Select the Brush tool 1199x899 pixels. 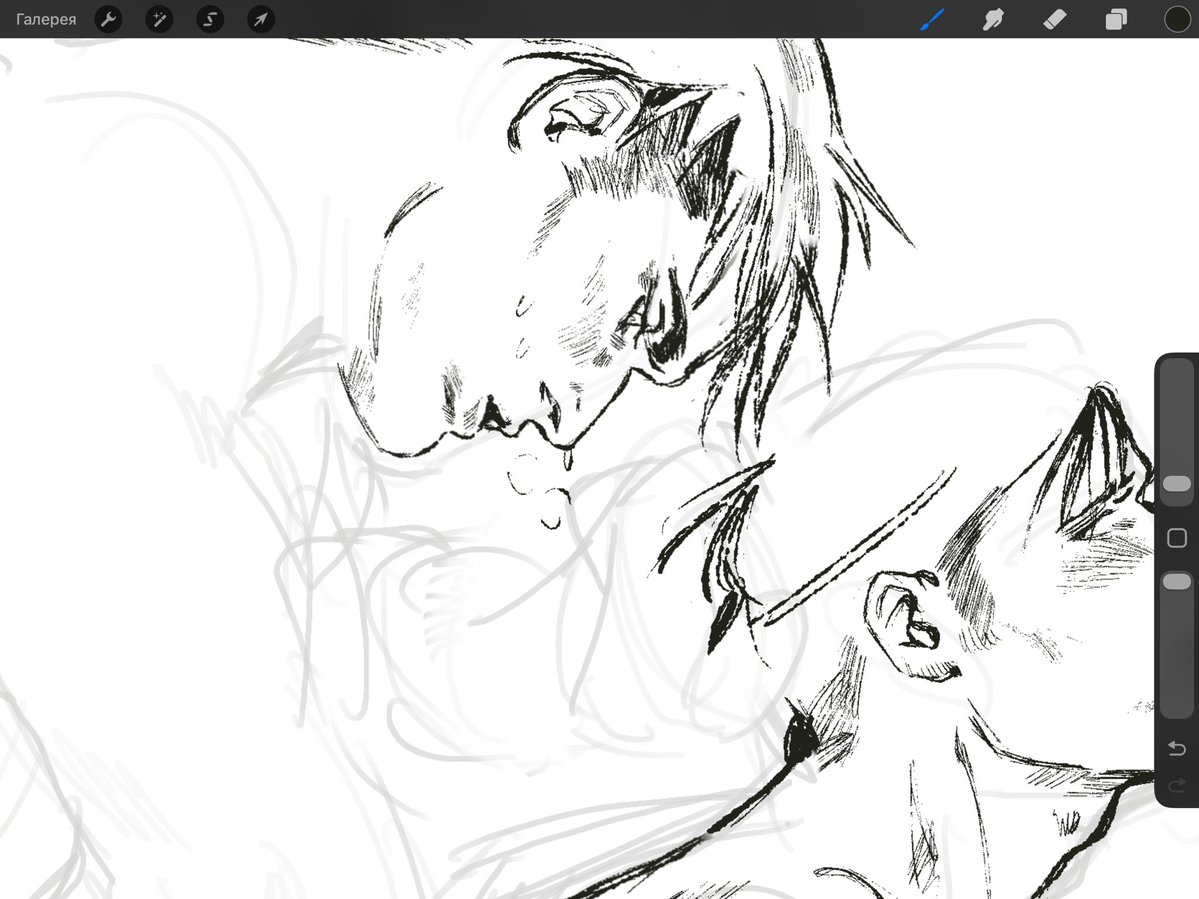(933, 19)
